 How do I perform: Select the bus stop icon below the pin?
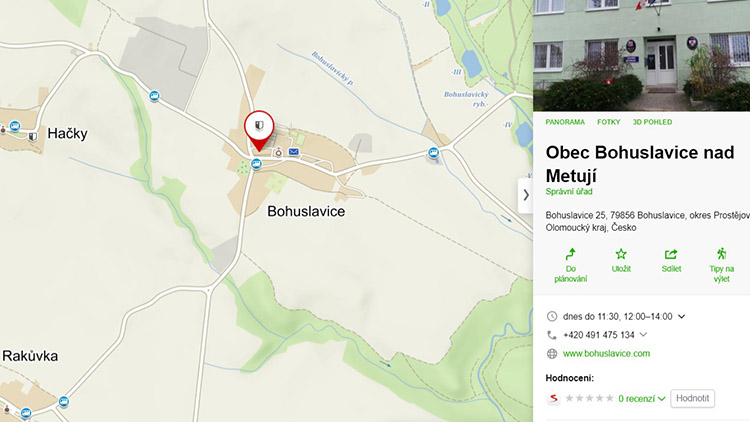click(256, 165)
